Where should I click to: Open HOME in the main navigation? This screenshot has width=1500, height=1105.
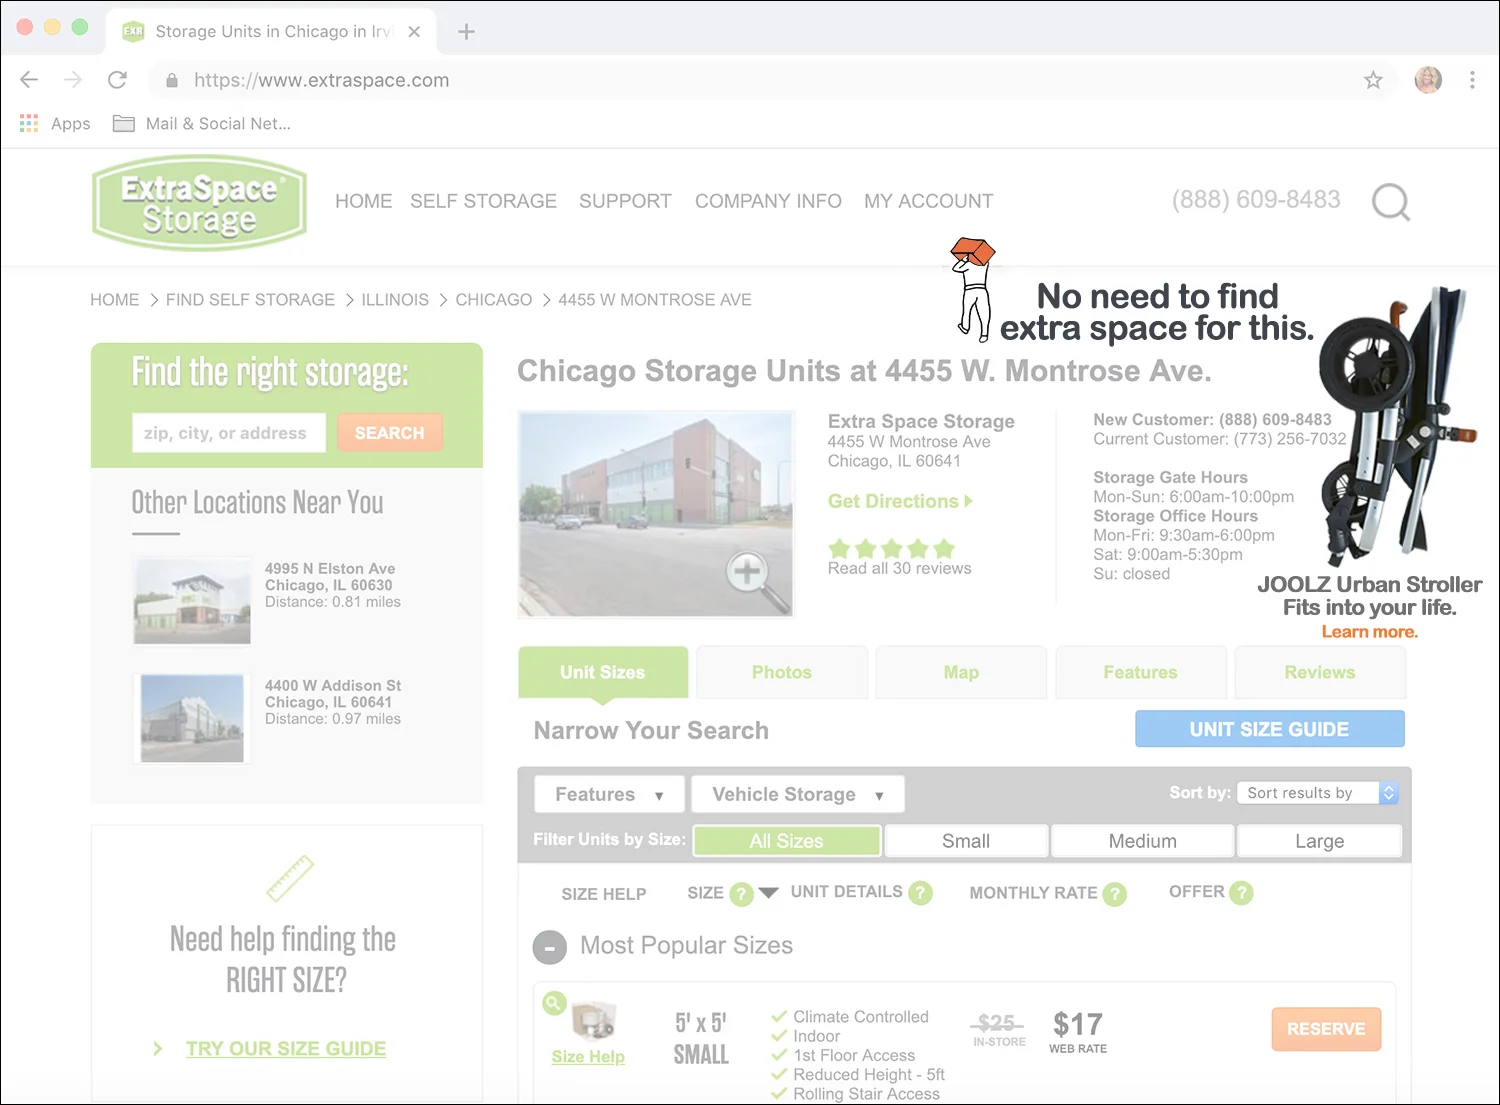[363, 201]
